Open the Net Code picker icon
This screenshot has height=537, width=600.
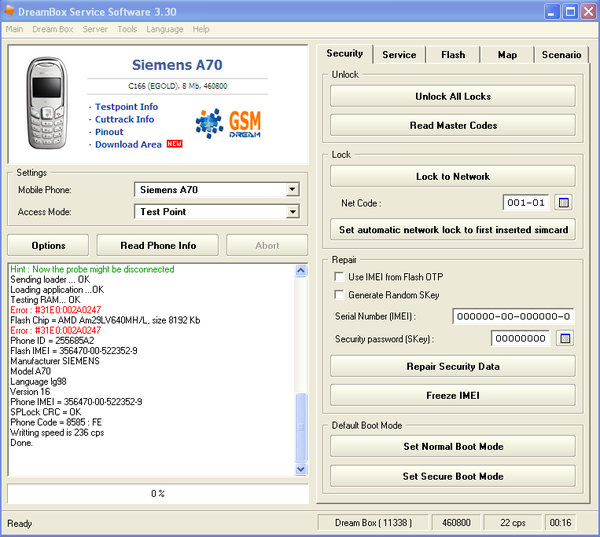[x=563, y=203]
